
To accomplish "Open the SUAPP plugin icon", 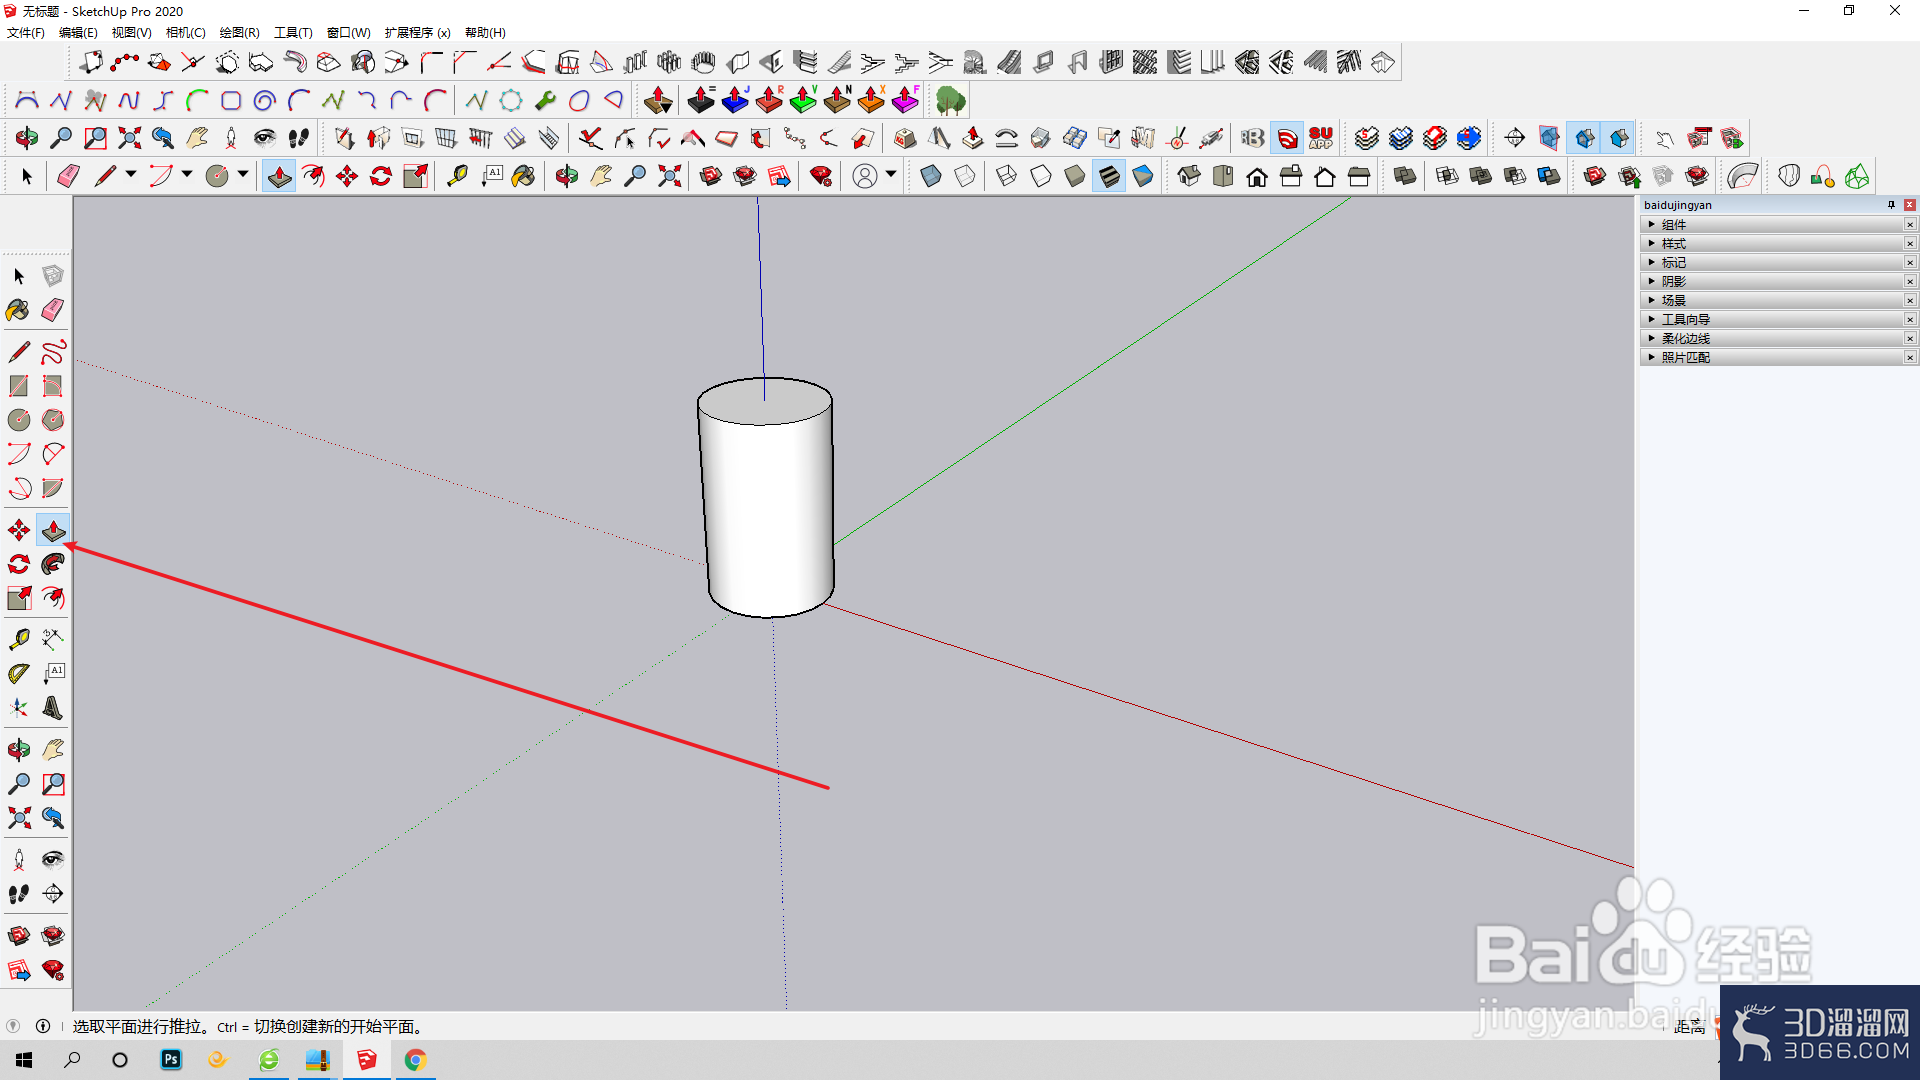I will point(1321,138).
